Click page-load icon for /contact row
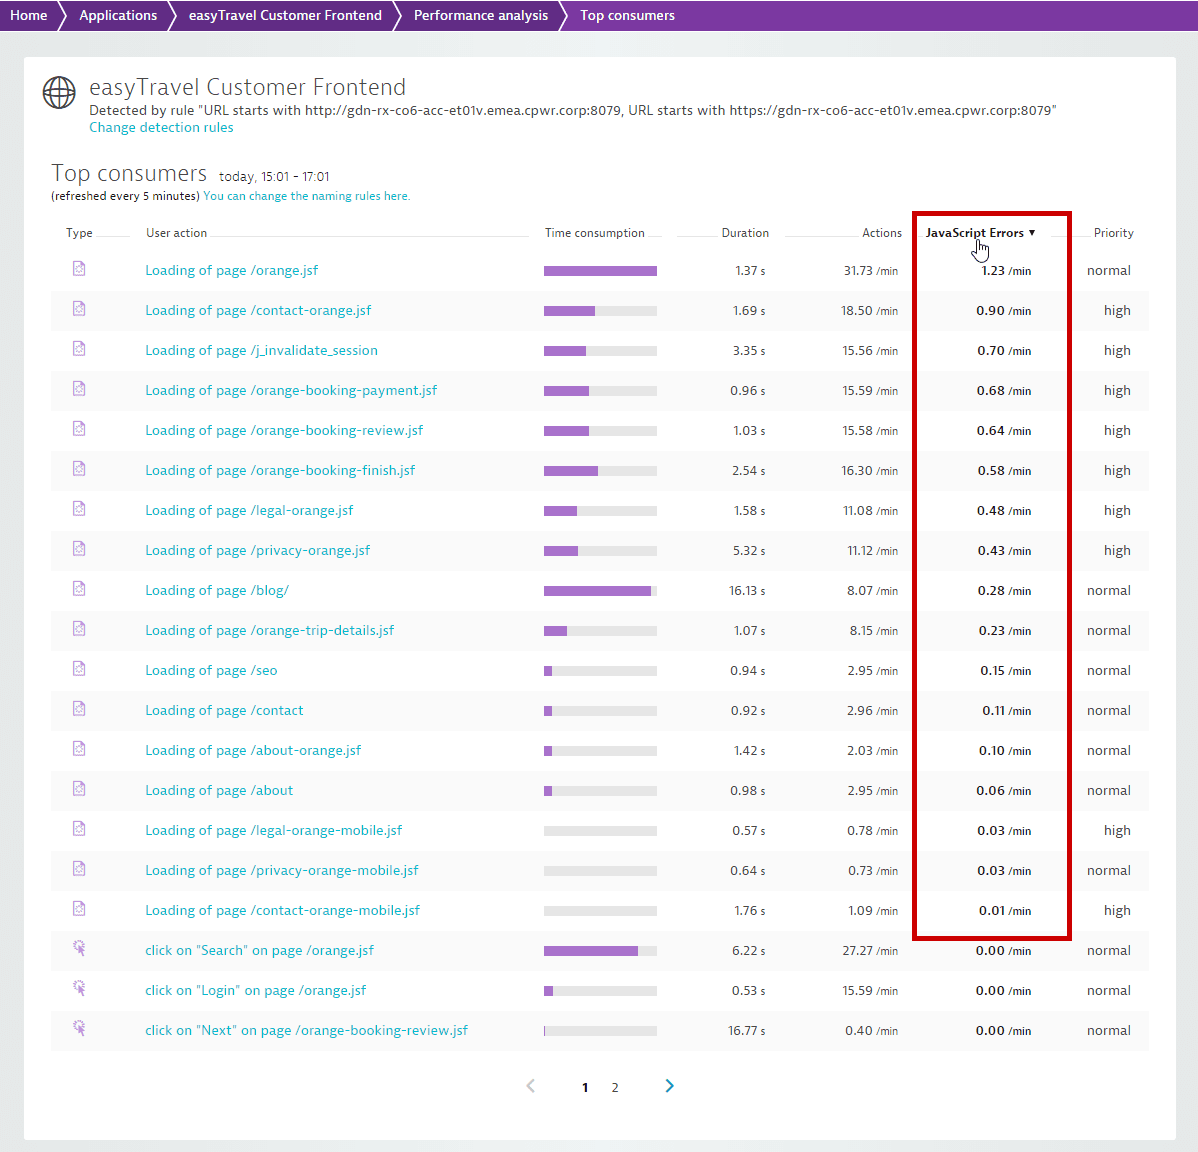 pyautogui.click(x=79, y=709)
